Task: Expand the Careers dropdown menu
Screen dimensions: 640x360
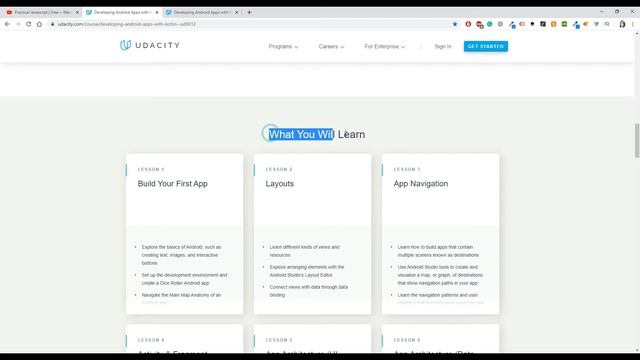Action: click(331, 47)
